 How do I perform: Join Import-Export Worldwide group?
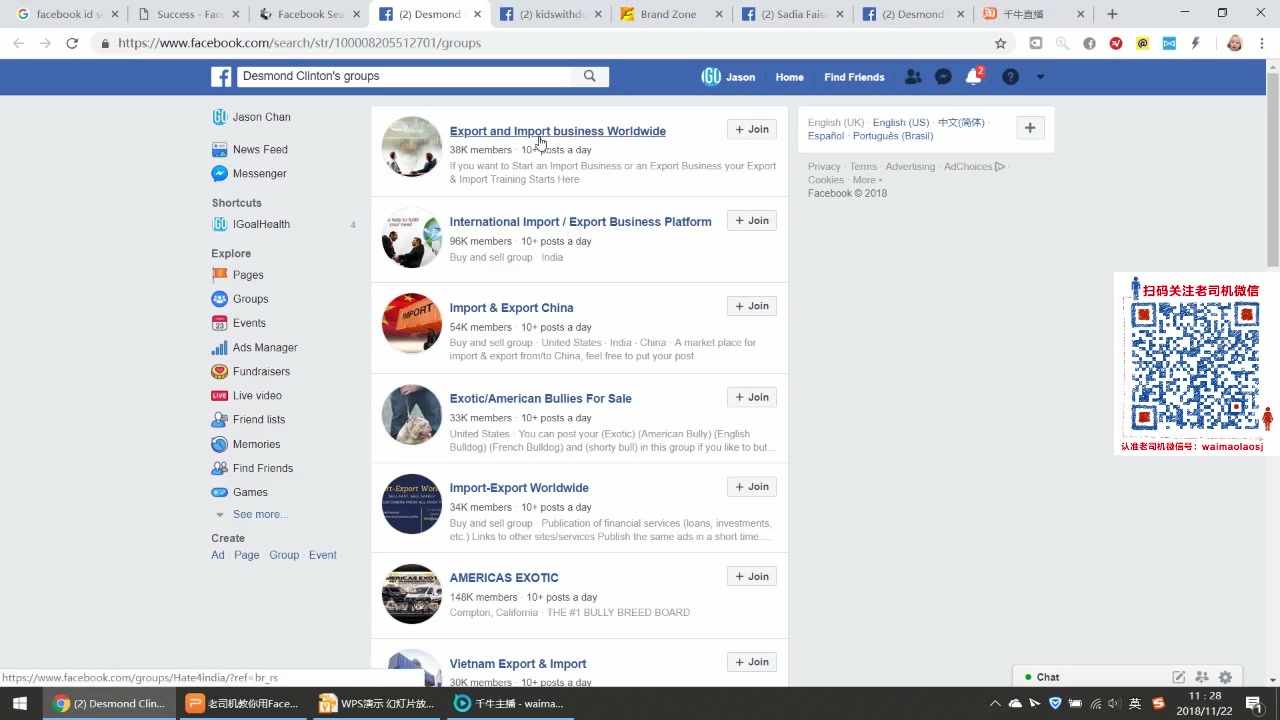[x=752, y=486]
